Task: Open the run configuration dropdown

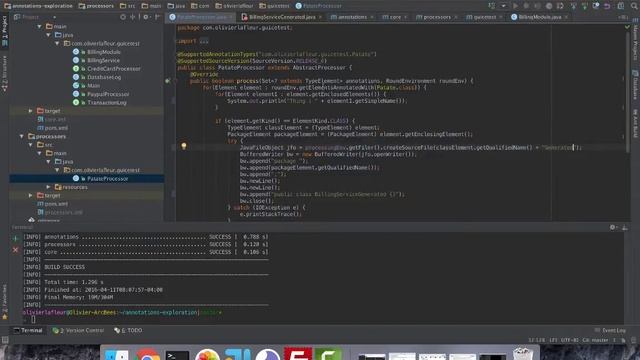Action: pos(503,6)
